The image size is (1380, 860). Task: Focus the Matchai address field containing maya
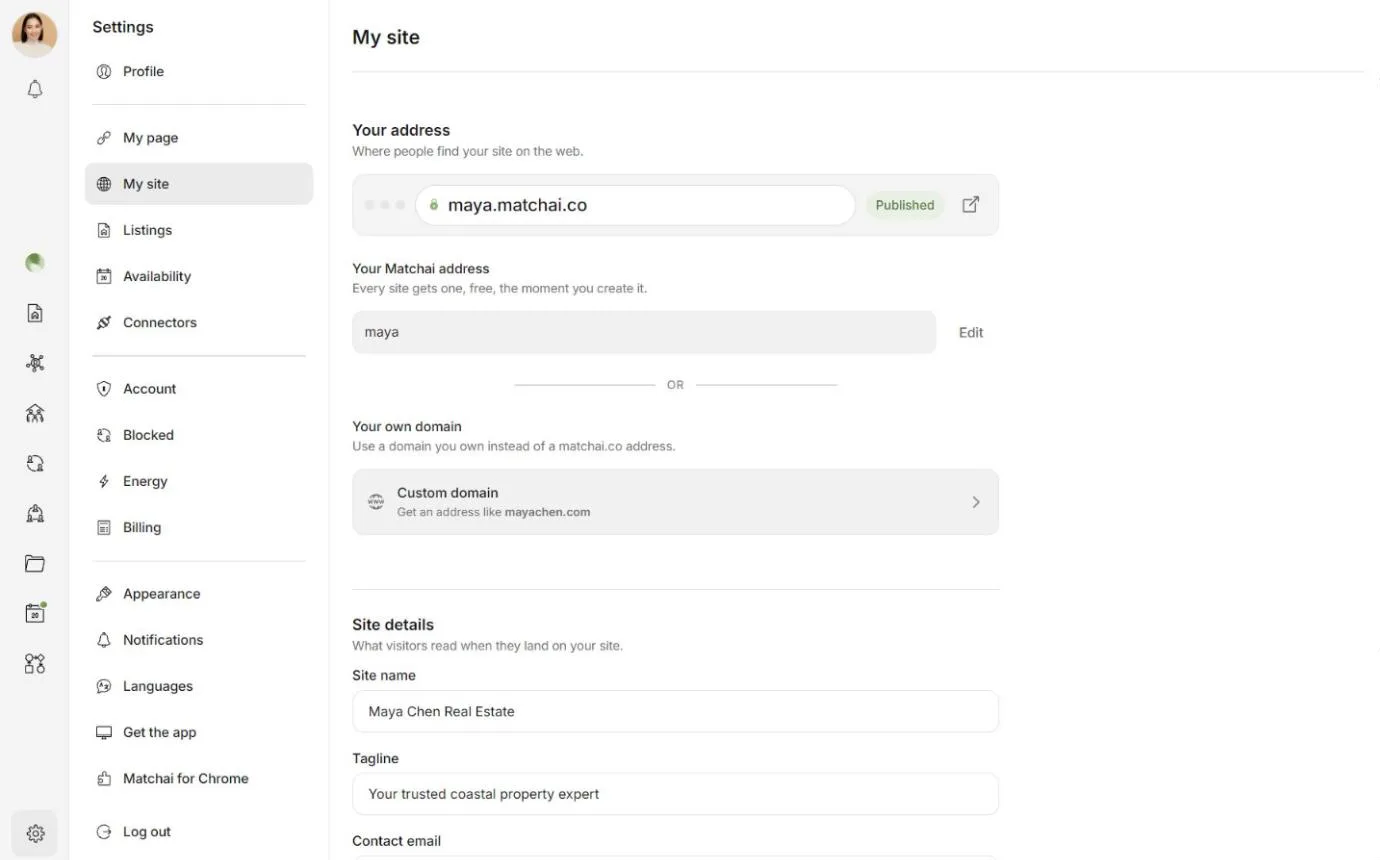click(x=644, y=332)
